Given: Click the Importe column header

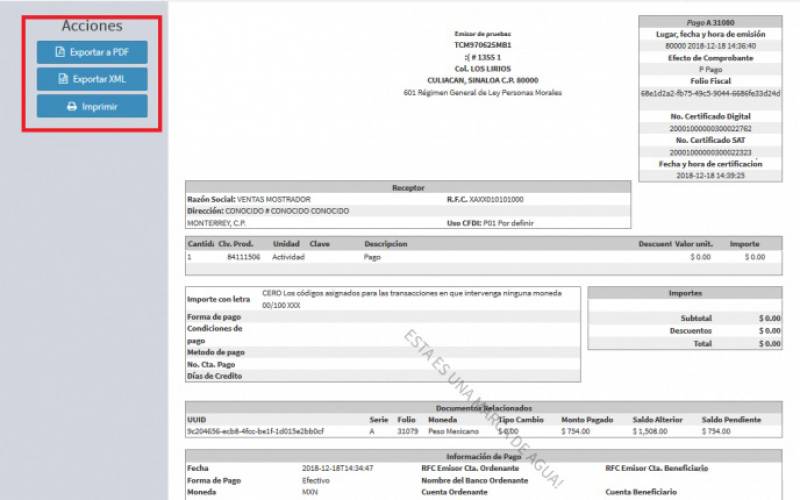Looking at the screenshot, I should click(744, 244).
